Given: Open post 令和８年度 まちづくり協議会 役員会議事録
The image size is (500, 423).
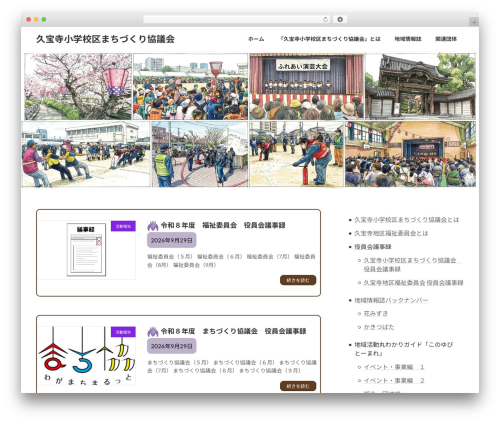Looking at the screenshot, I should [x=233, y=331].
